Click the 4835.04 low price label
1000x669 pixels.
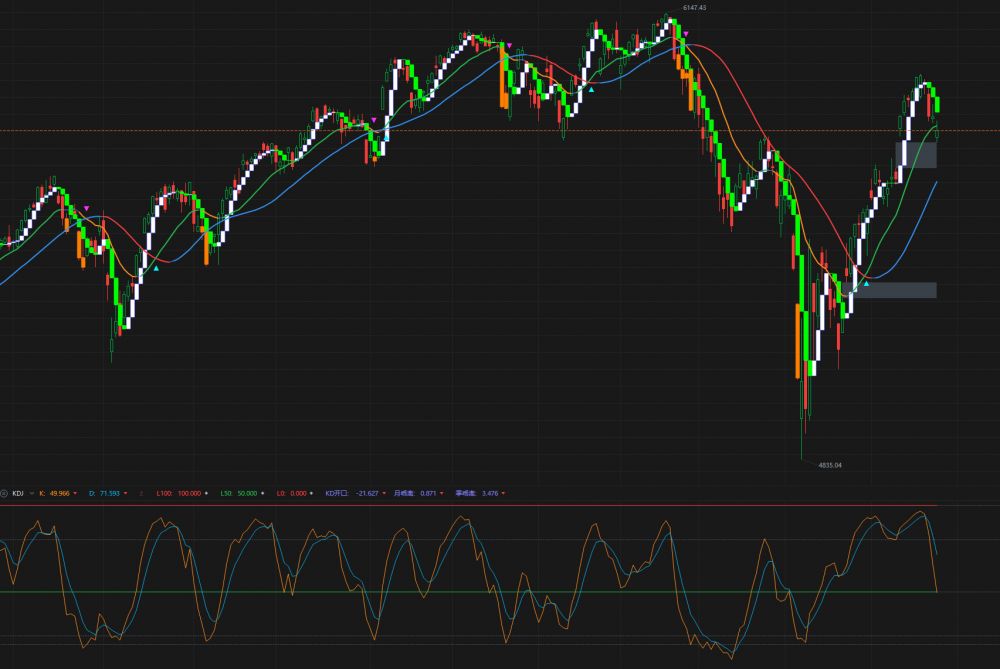(x=831, y=465)
